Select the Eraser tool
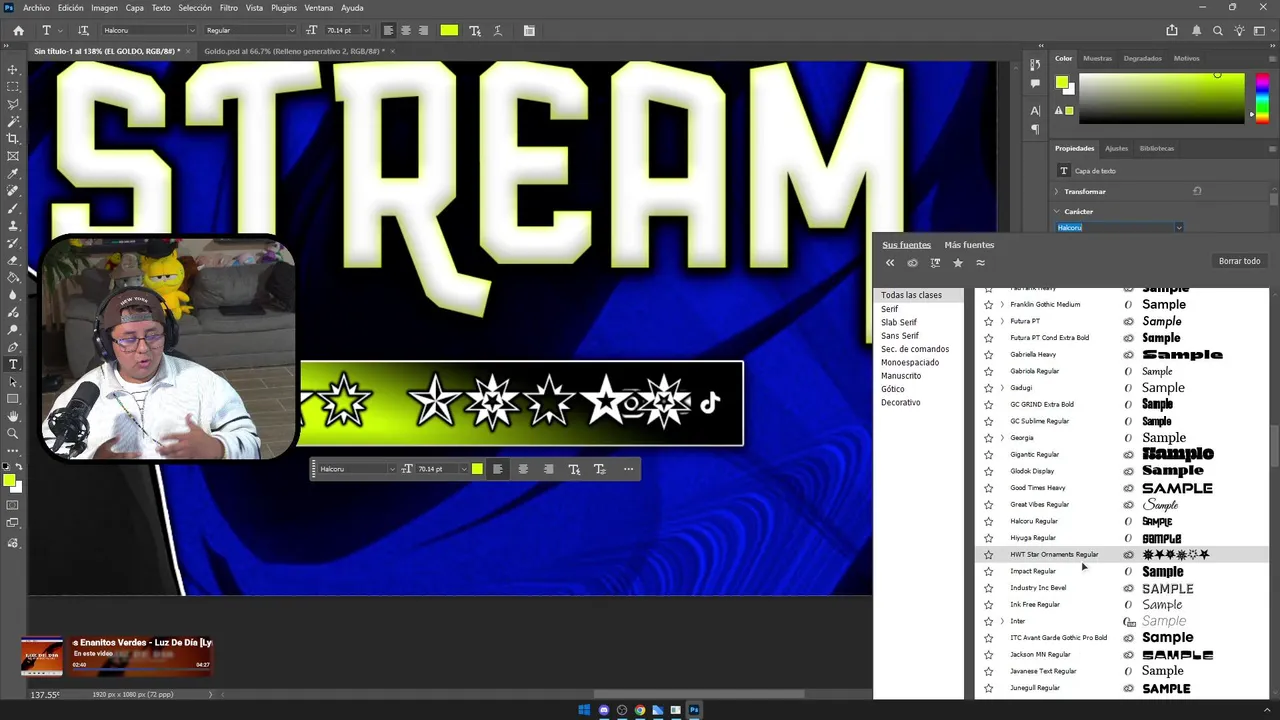 [13, 260]
